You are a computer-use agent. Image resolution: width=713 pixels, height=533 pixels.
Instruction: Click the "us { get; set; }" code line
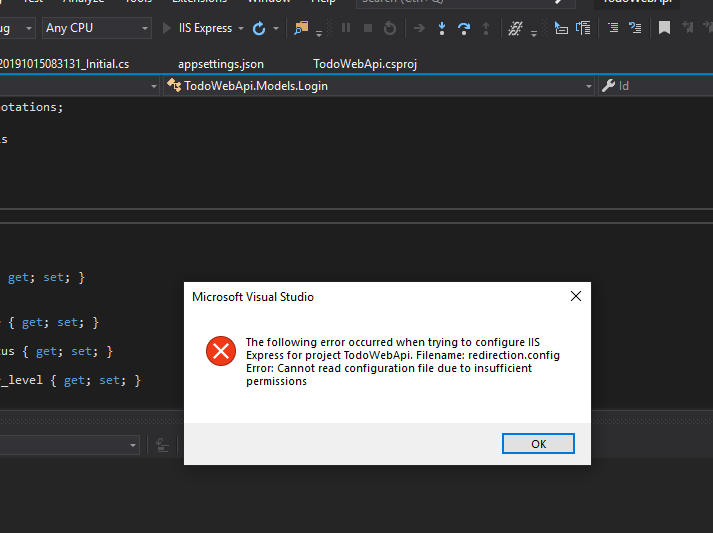(x=56, y=352)
